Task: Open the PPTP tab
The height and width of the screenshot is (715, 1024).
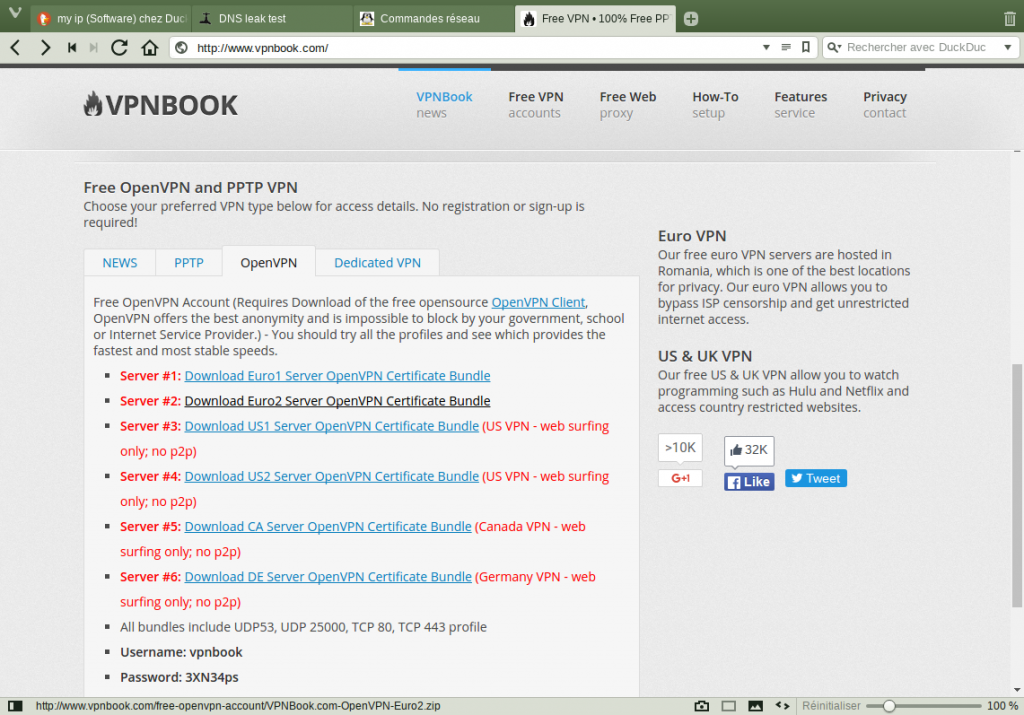Action: (189, 262)
